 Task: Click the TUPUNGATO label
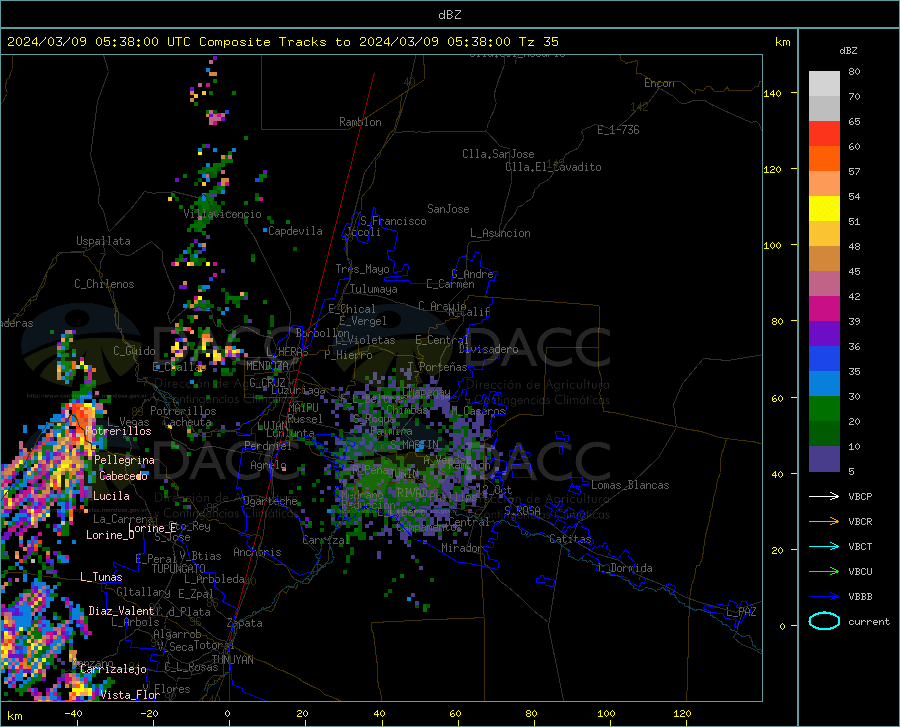[179, 569]
